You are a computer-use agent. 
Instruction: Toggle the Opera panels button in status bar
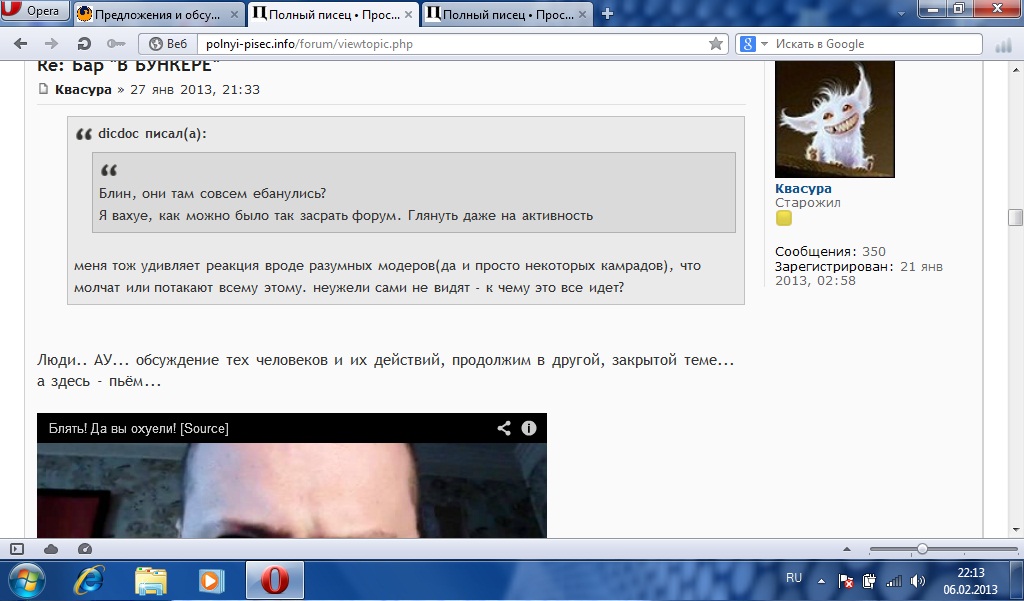17,549
